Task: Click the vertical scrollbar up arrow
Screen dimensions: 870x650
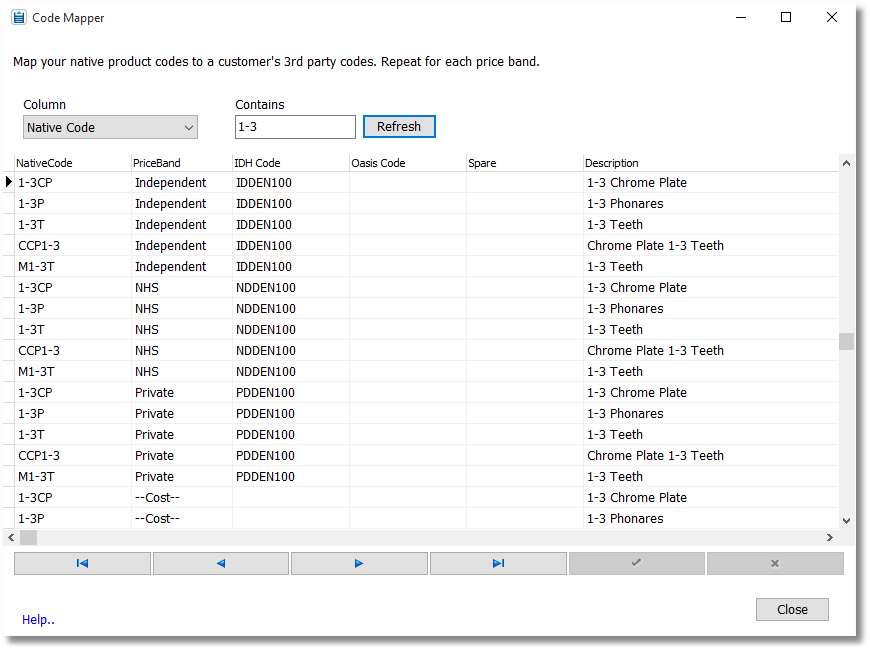Action: [x=845, y=161]
